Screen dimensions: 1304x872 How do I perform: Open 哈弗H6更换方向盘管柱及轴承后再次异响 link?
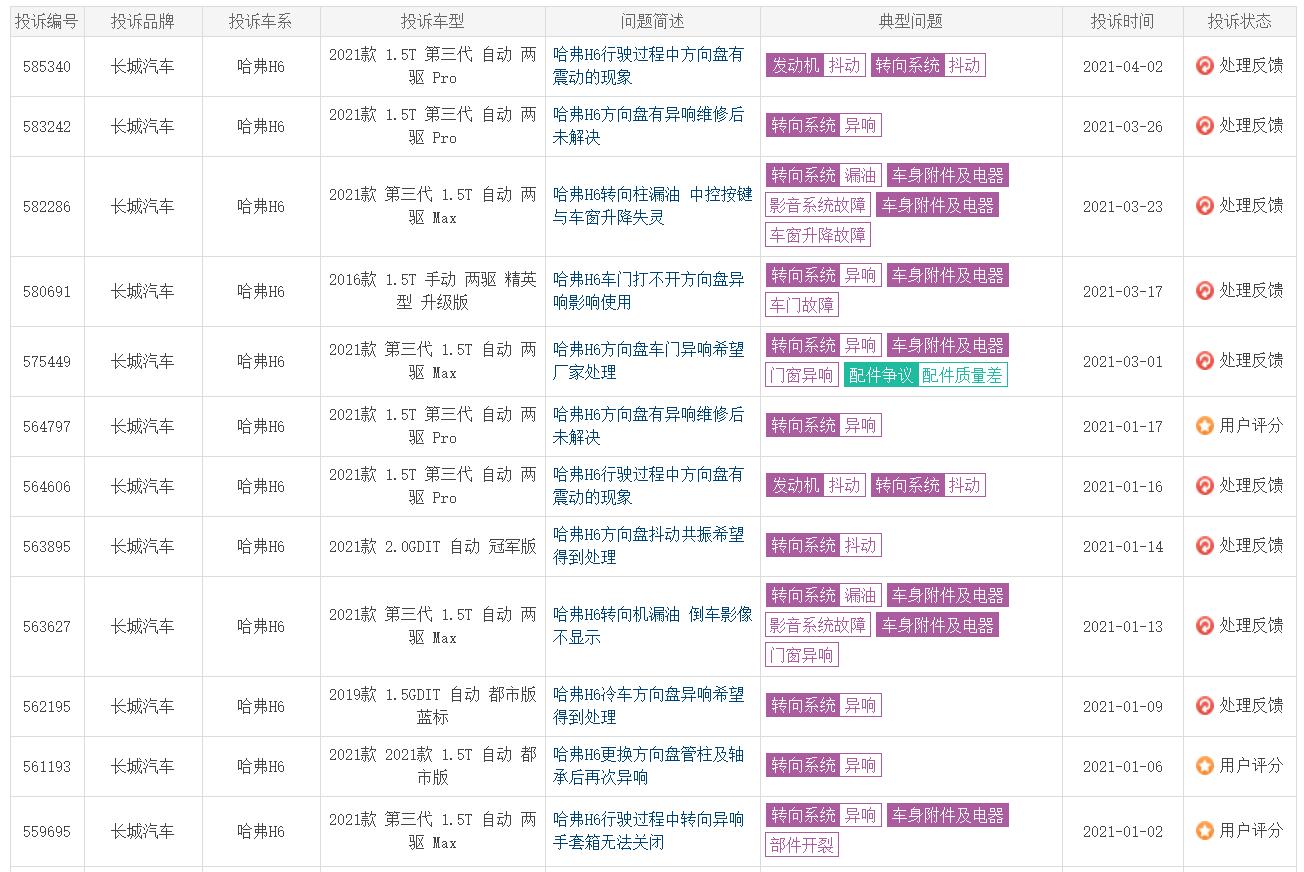tap(649, 766)
